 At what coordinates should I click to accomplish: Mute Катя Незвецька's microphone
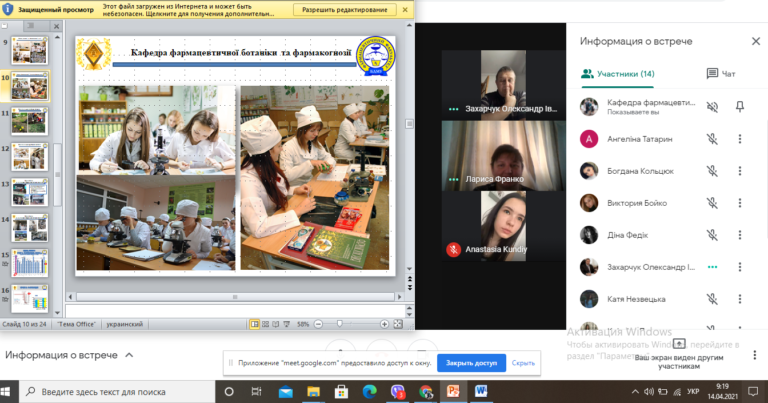pyautogui.click(x=712, y=299)
